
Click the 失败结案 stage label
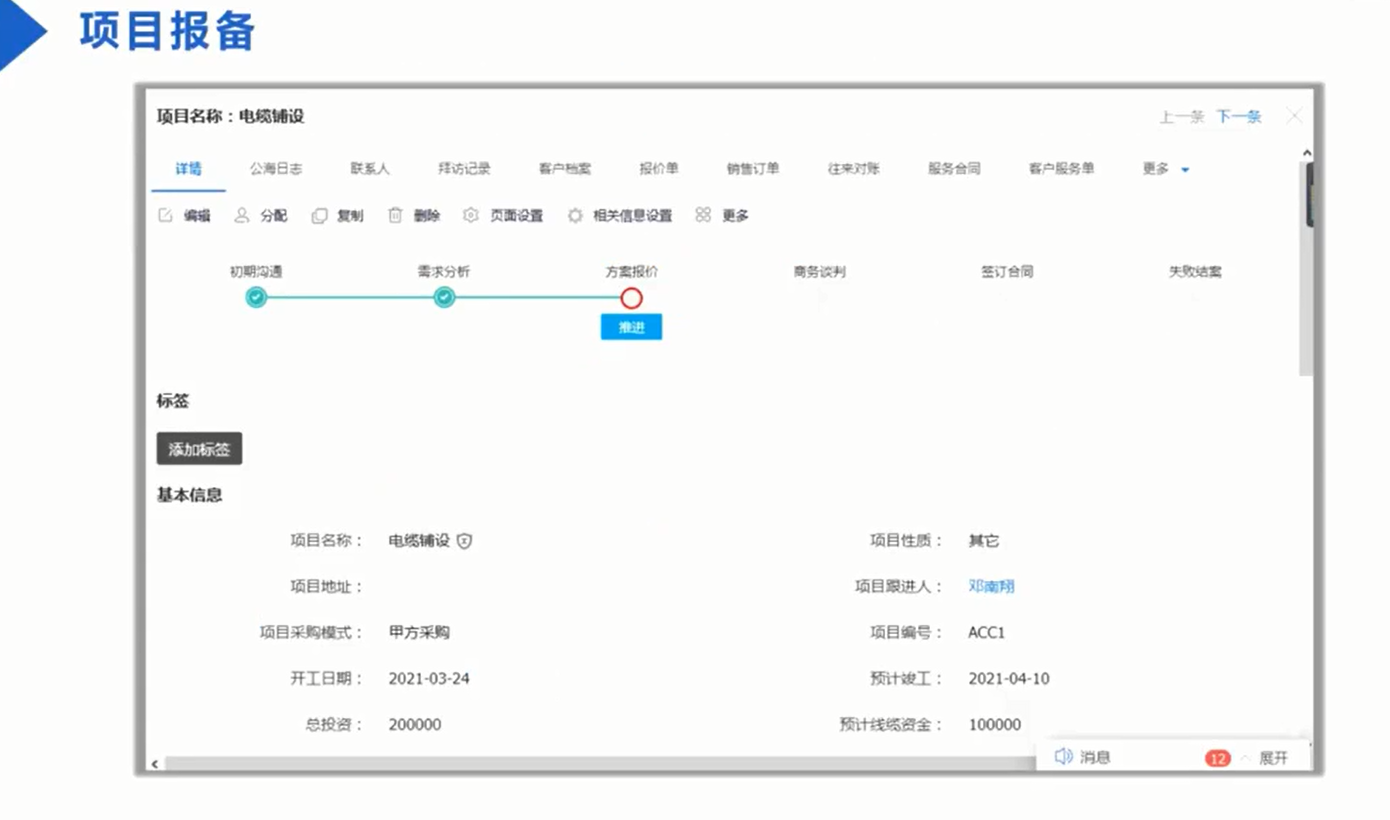pos(1195,271)
